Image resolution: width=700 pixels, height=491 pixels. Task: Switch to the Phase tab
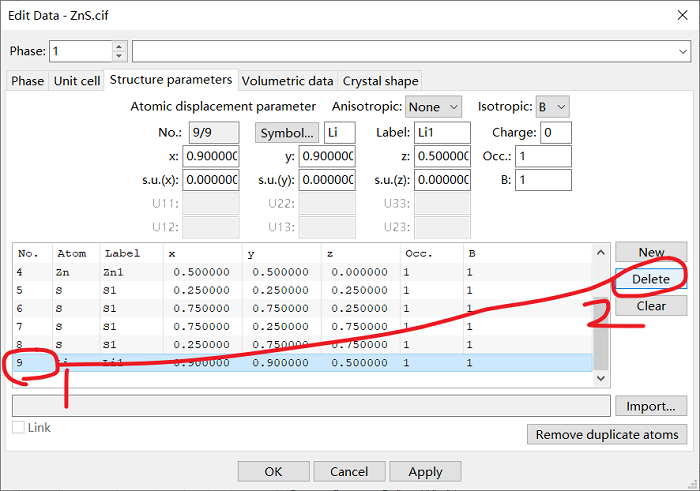pyautogui.click(x=27, y=81)
